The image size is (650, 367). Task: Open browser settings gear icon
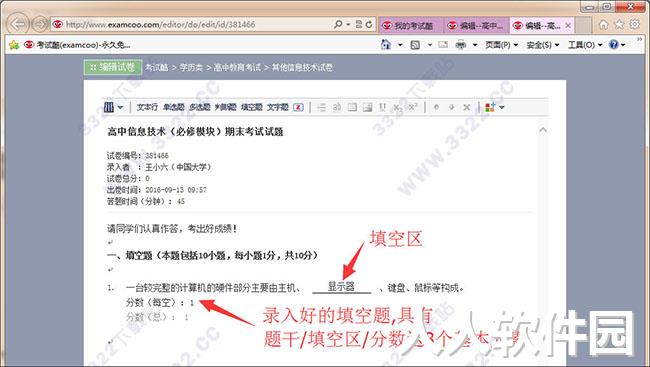click(635, 24)
